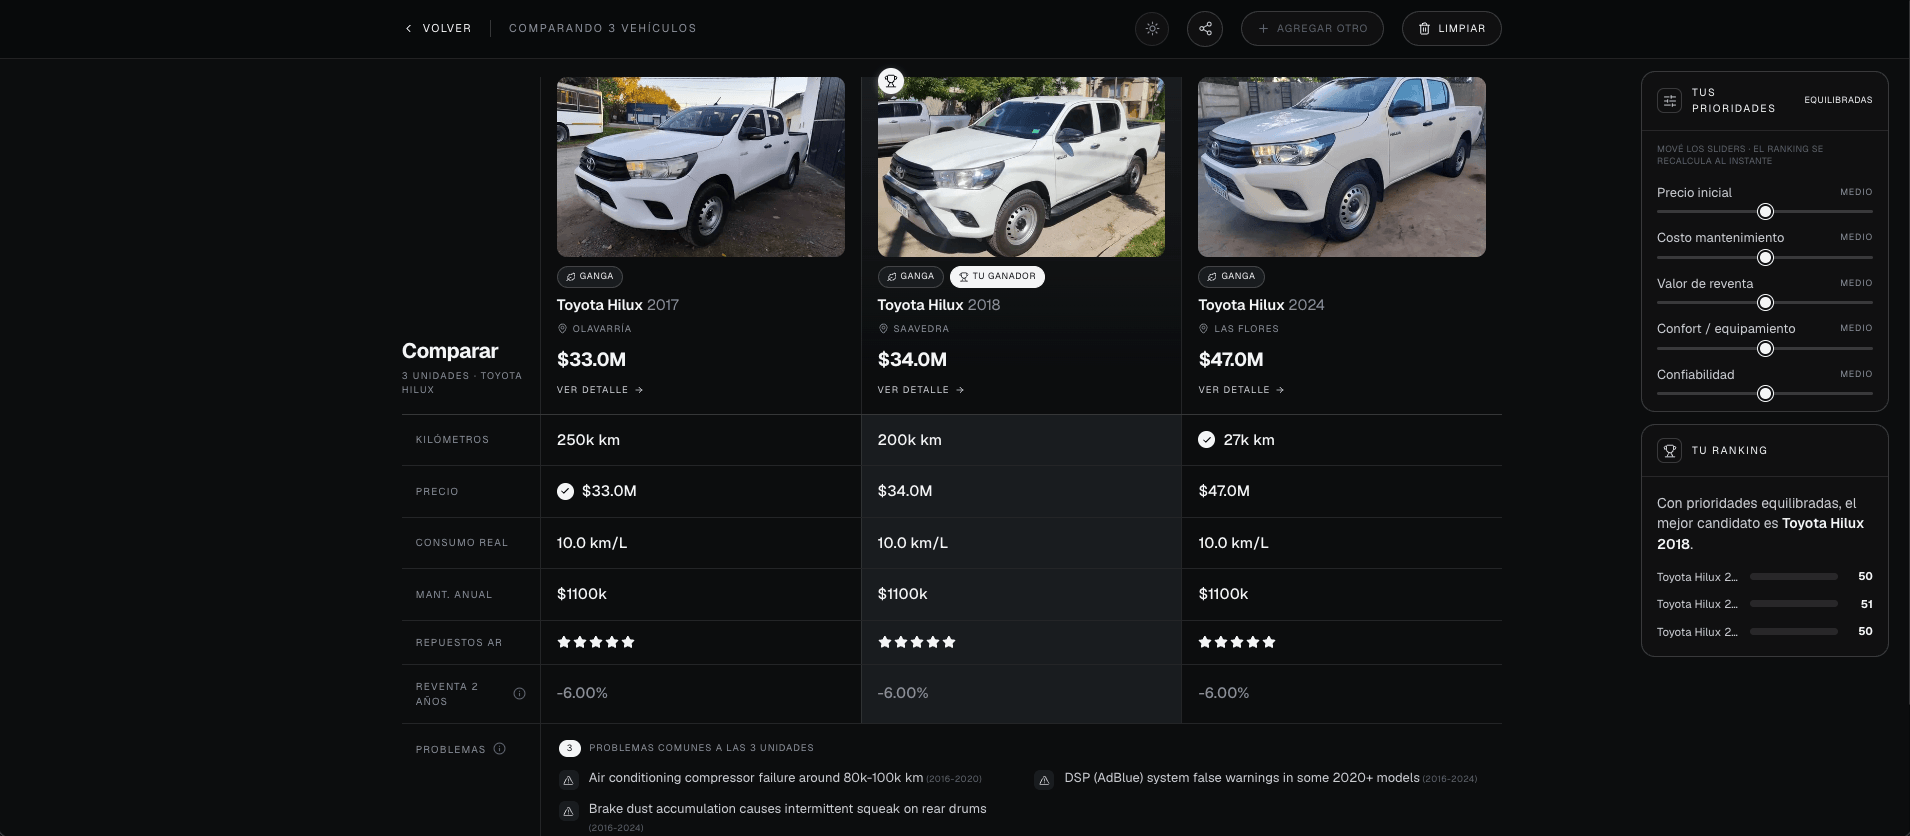Click warning icon for brake dust problem

click(x=568, y=811)
